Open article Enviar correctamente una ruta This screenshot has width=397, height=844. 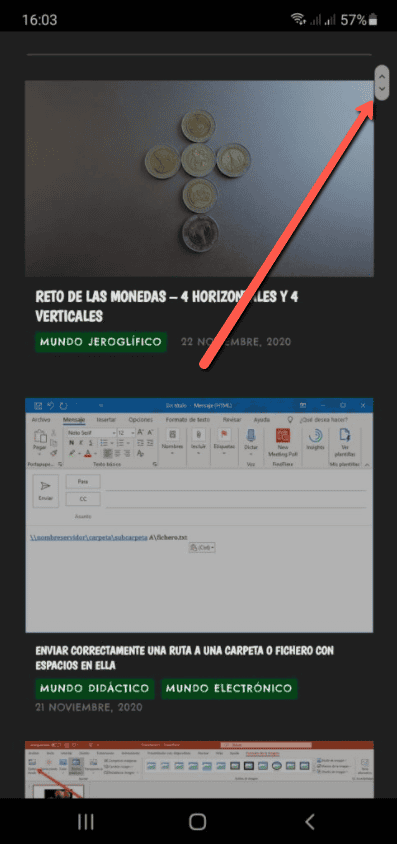point(185,658)
